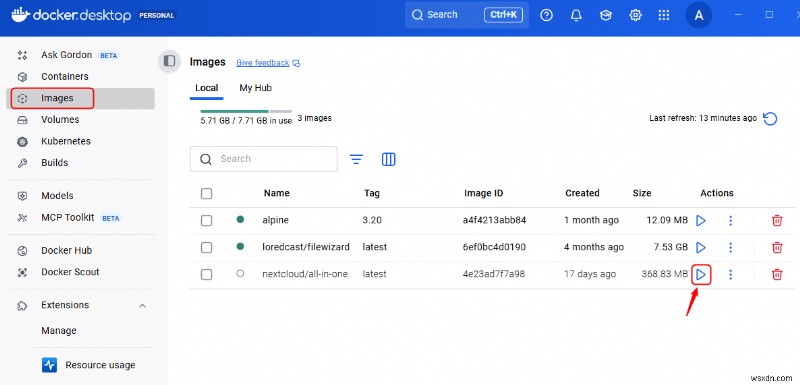Open notifications bell
Screen dimensions: 800x385
[x=577, y=15]
